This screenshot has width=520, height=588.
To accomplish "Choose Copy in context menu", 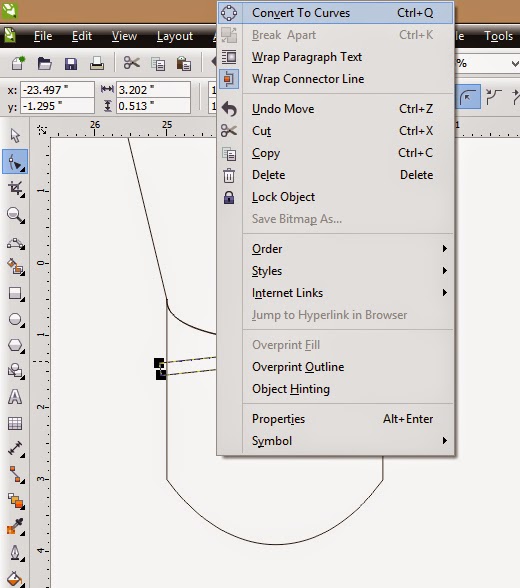I will (336, 153).
